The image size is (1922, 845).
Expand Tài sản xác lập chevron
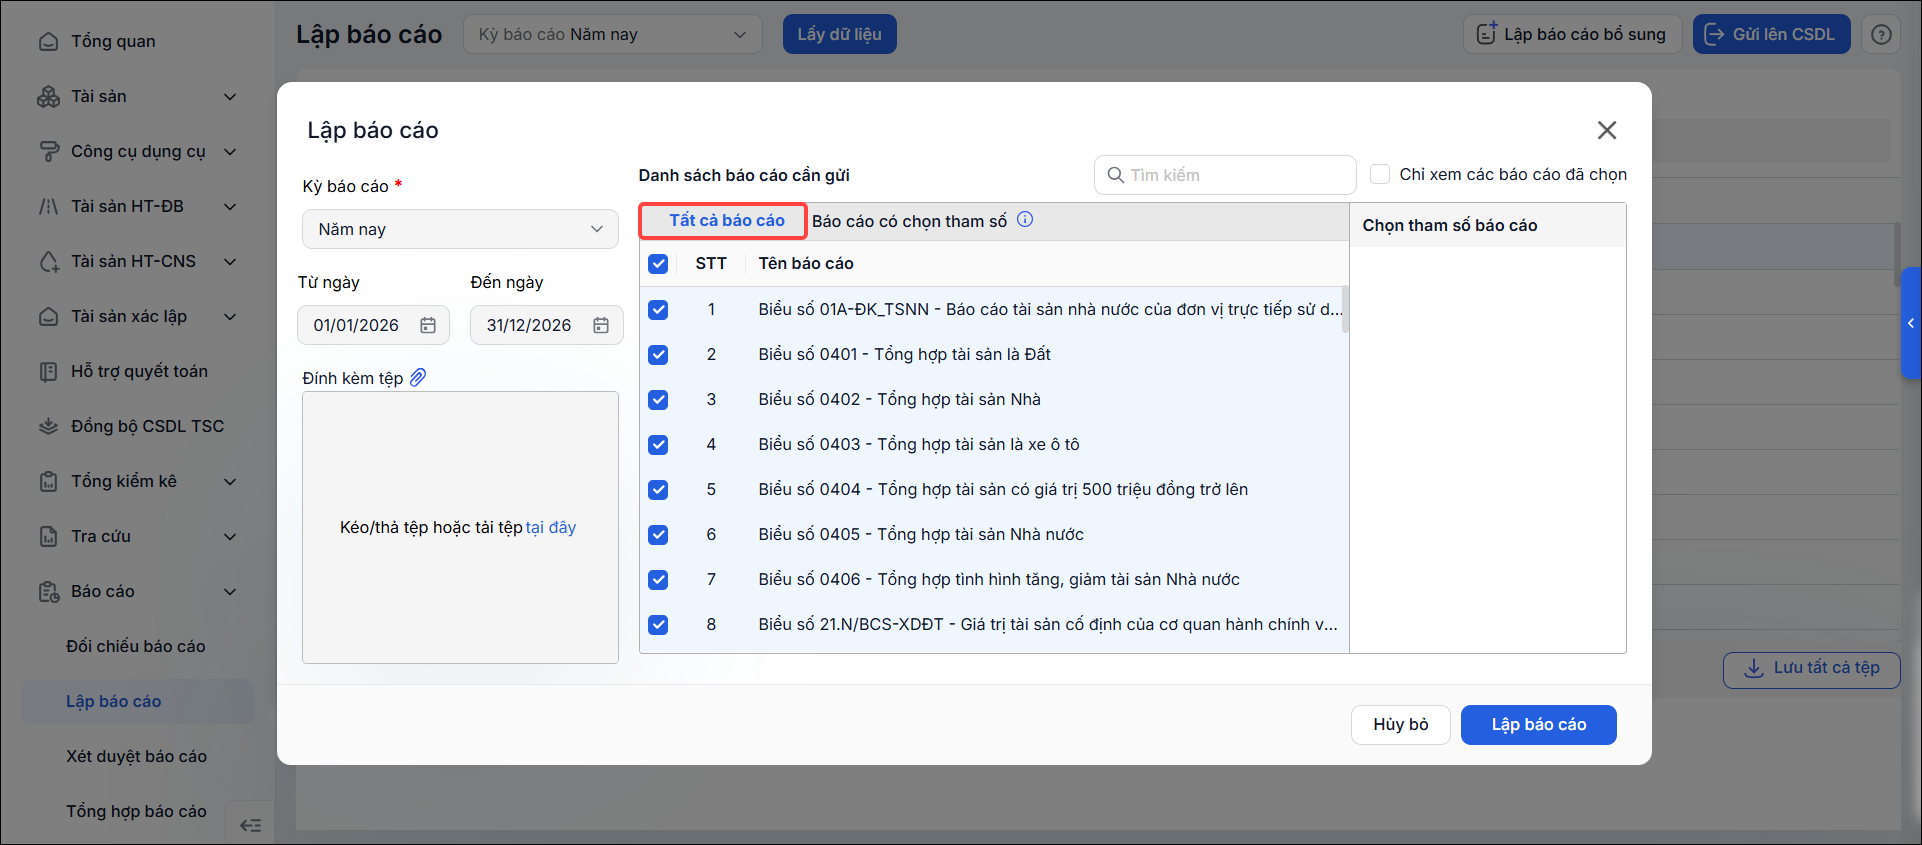(230, 317)
